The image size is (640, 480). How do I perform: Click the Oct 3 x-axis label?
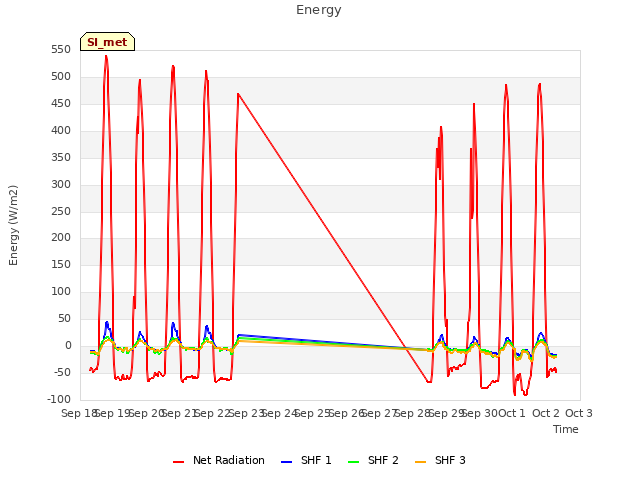tap(579, 413)
